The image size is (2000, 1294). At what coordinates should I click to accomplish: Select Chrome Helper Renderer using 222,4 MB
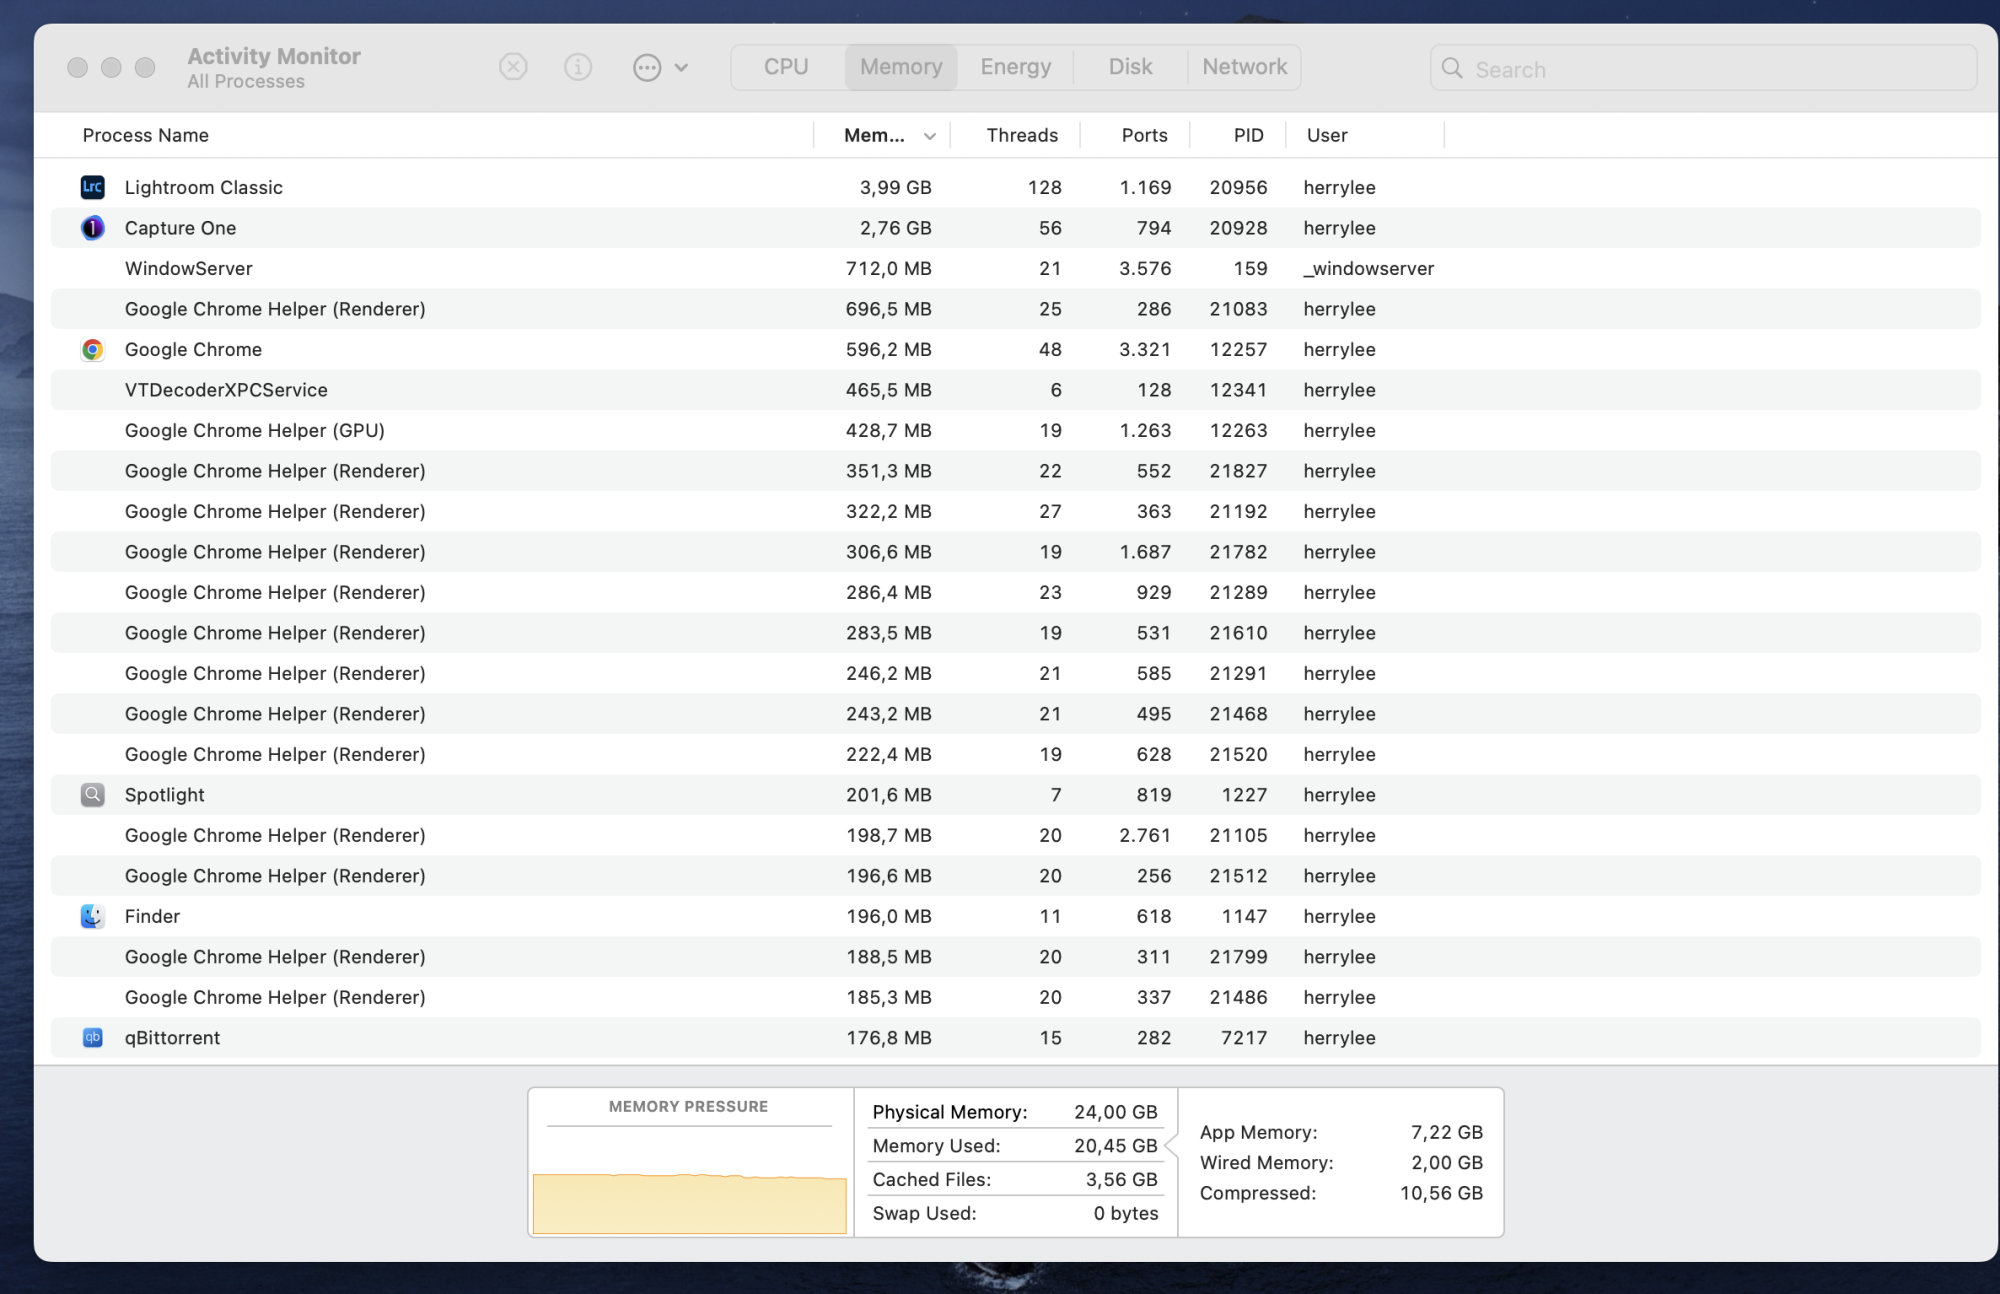[x=1015, y=754]
